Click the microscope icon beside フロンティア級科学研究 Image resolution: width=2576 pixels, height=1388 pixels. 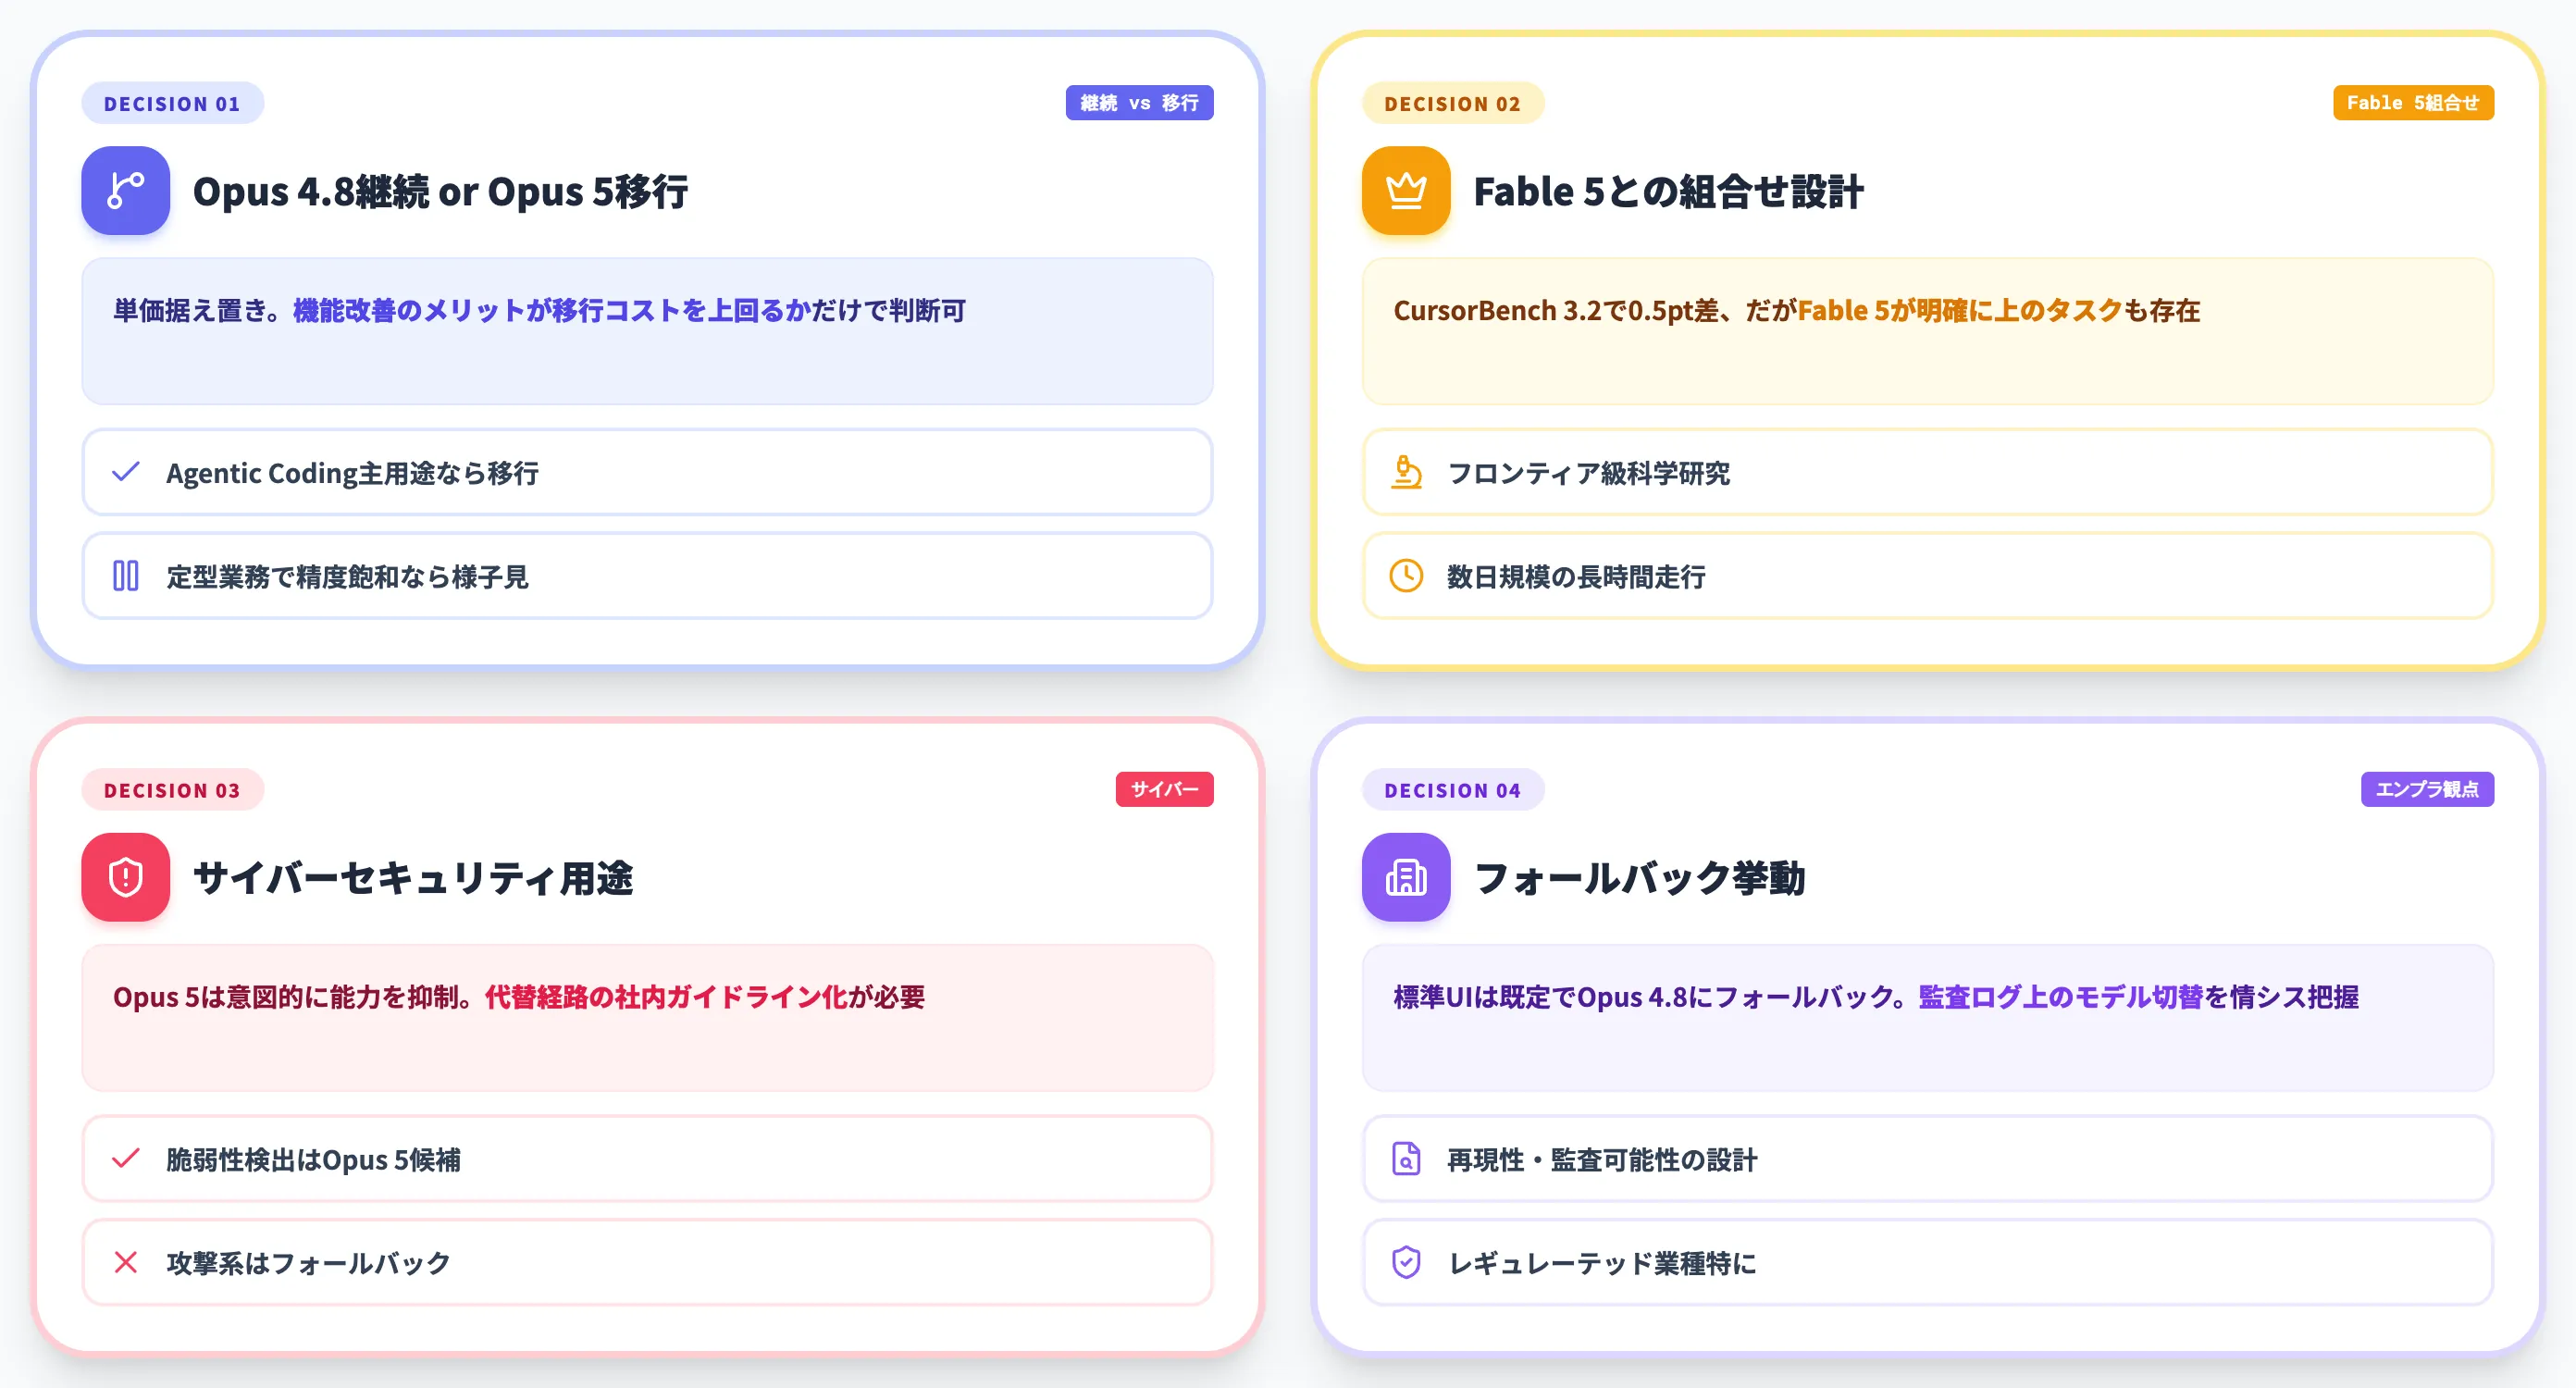point(1406,472)
